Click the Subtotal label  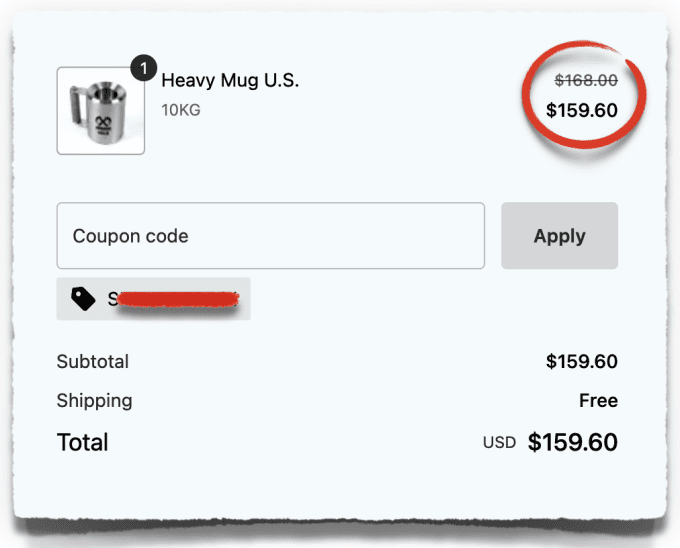click(93, 361)
